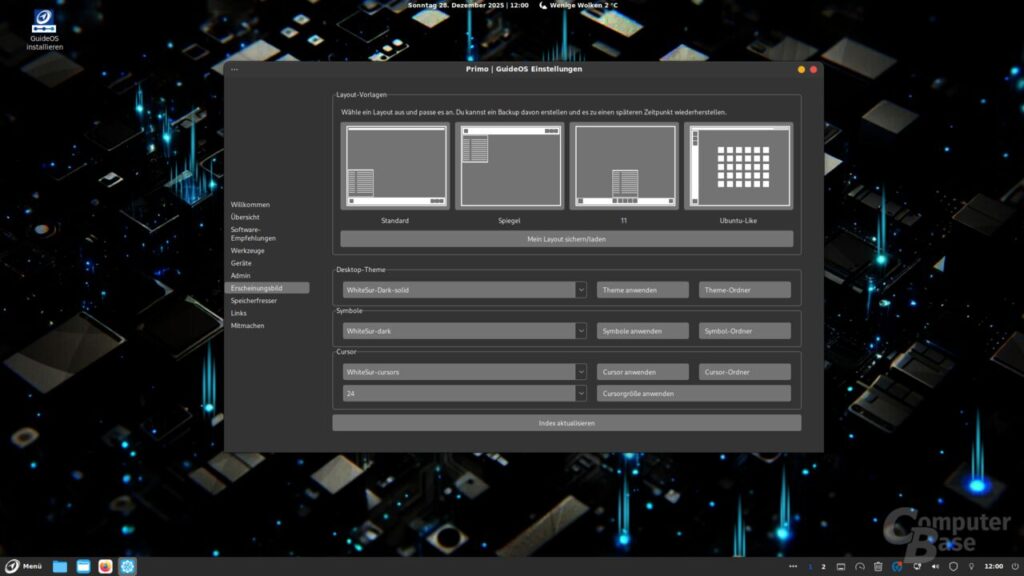Click the GuideOS settings gear in the taskbar
Viewport: 1024px width, 576px height.
point(128,566)
